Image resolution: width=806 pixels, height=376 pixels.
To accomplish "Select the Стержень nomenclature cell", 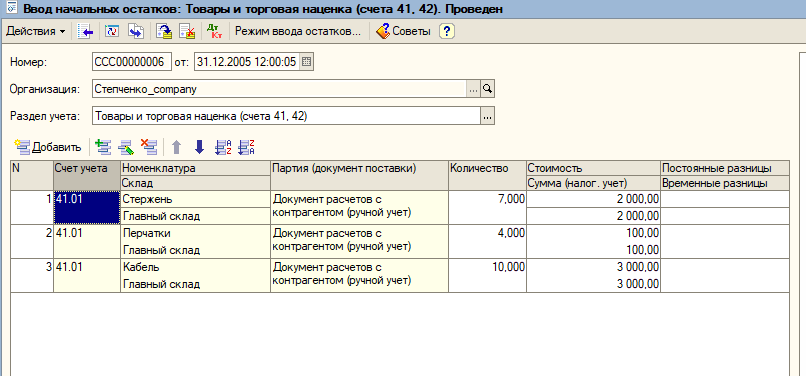I will [x=195, y=199].
